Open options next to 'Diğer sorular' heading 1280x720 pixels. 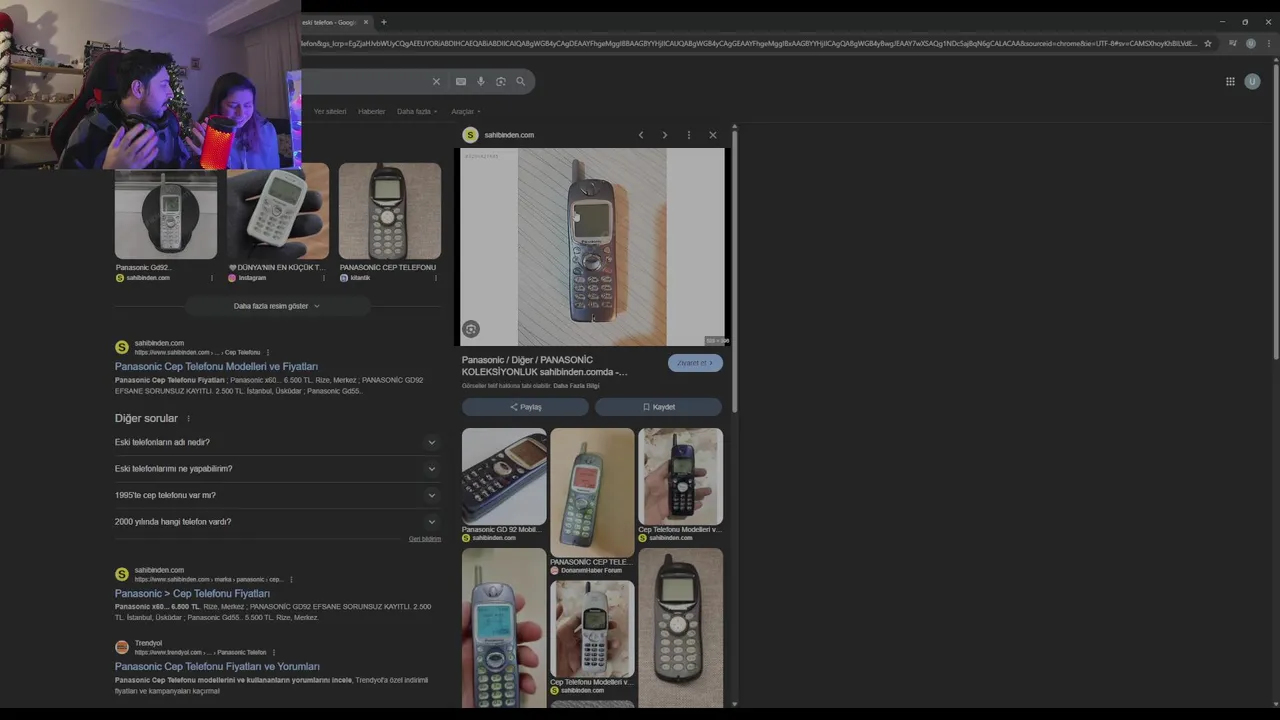tap(188, 419)
